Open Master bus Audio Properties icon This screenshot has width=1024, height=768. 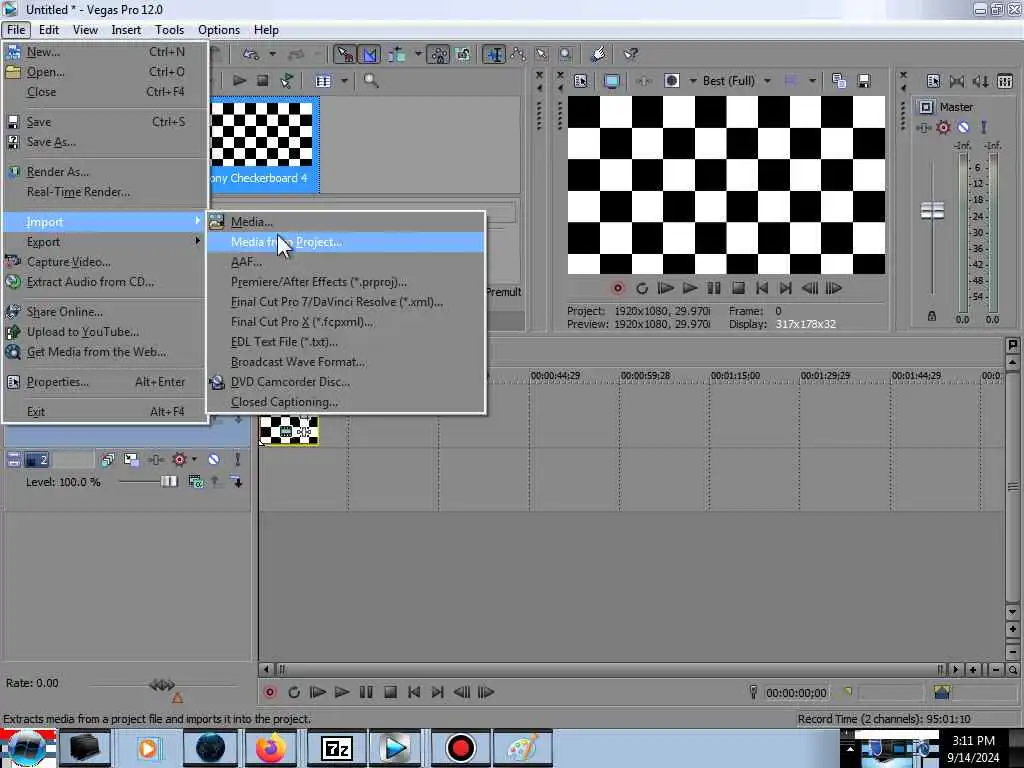point(933,81)
